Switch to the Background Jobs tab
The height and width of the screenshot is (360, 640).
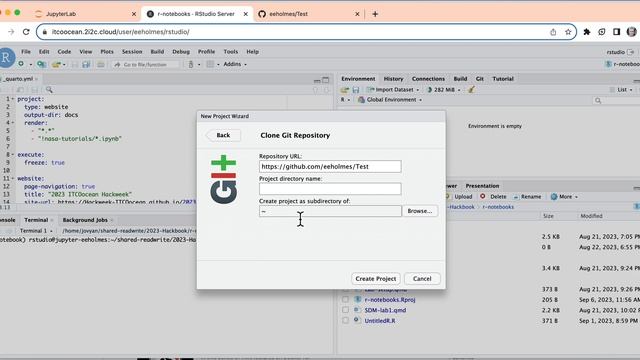point(85,220)
